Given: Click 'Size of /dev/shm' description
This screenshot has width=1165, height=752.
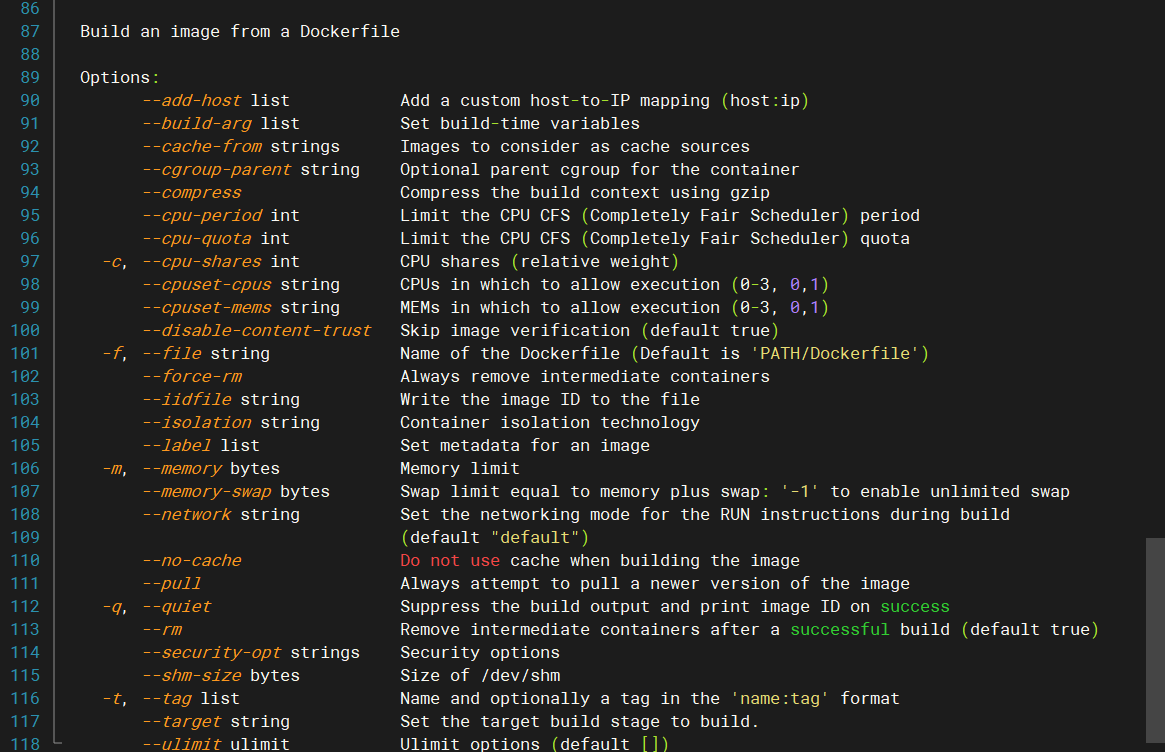Looking at the screenshot, I should 480,676.
